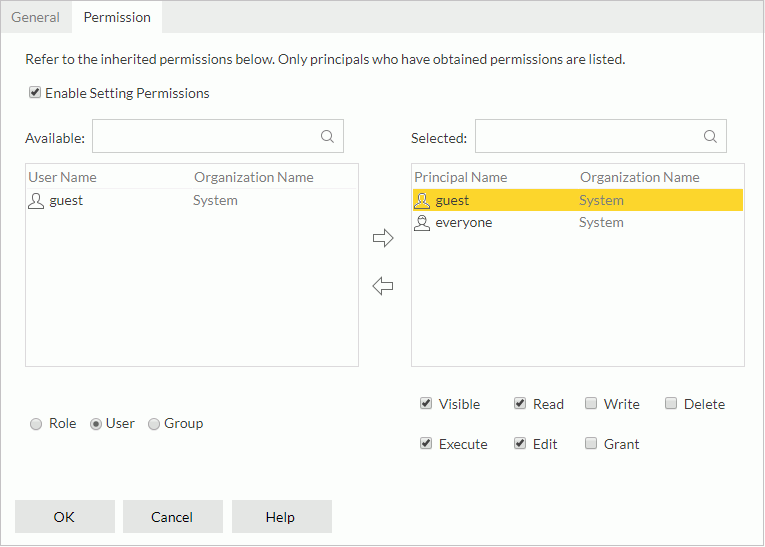Click the Cancel button
Image resolution: width=765 pixels, height=547 pixels.
[x=173, y=516]
